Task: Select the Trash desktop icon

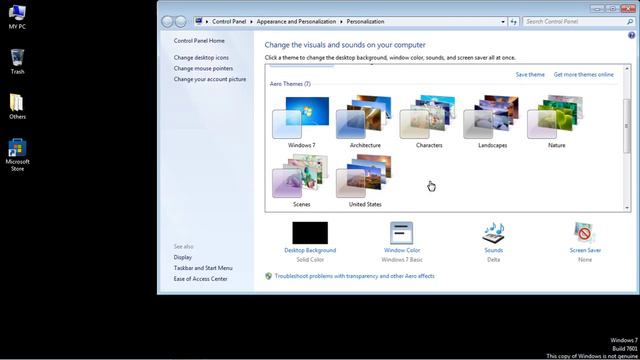Action: tap(17, 61)
